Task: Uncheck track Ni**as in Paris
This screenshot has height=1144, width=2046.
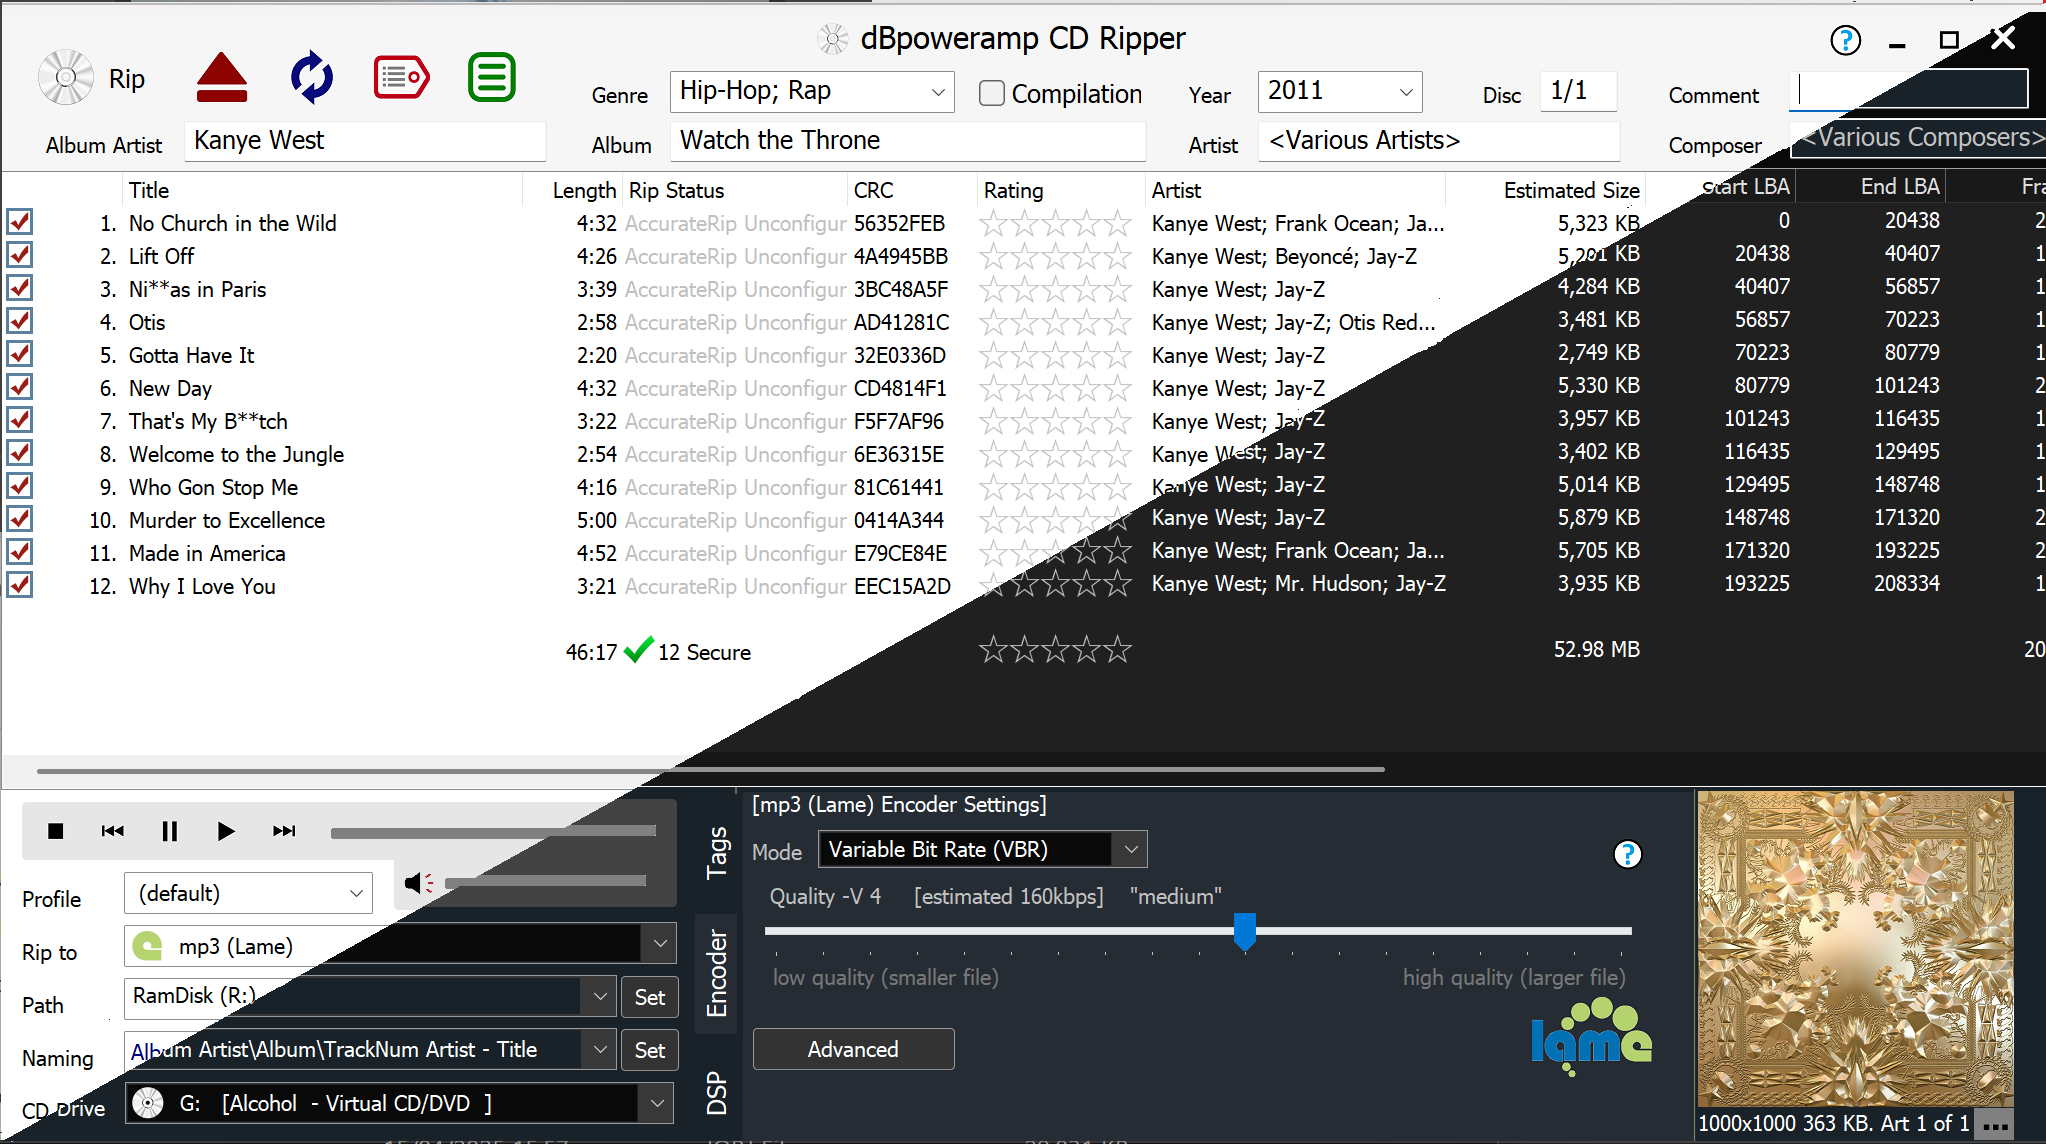Action: (20, 288)
